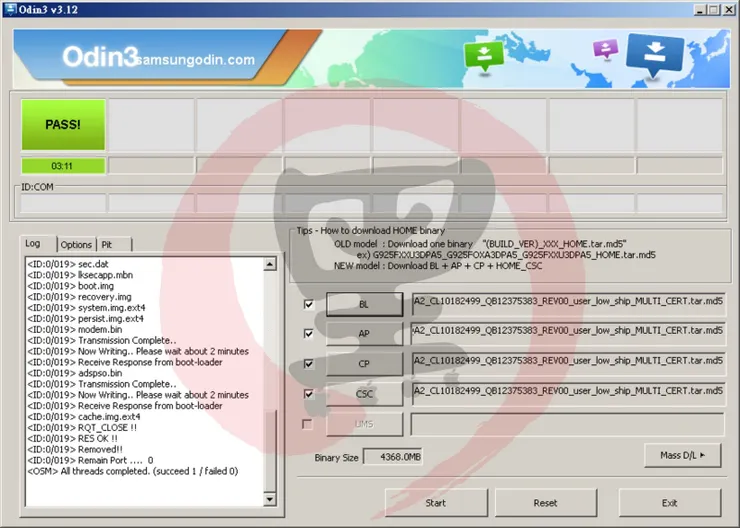Image resolution: width=740 pixels, height=528 pixels.
Task: Uncheck the CP checkbox
Action: pos(308,364)
